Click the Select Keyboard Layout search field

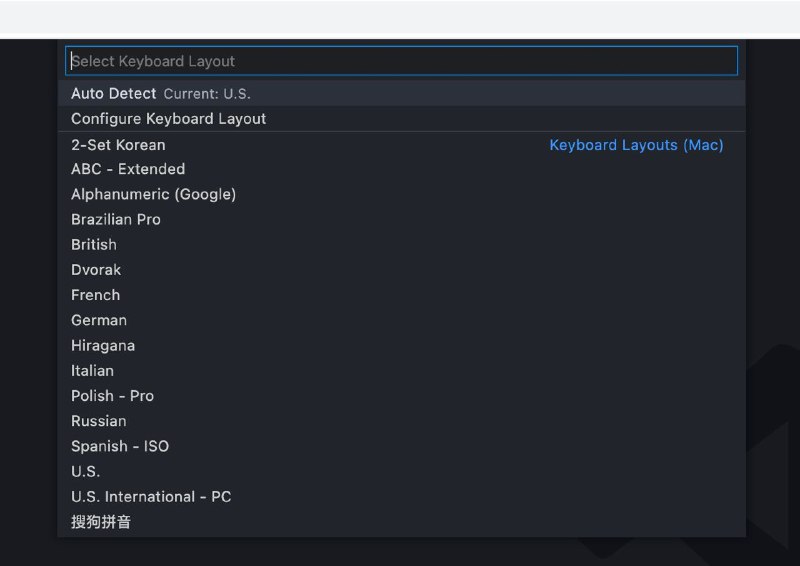point(400,61)
